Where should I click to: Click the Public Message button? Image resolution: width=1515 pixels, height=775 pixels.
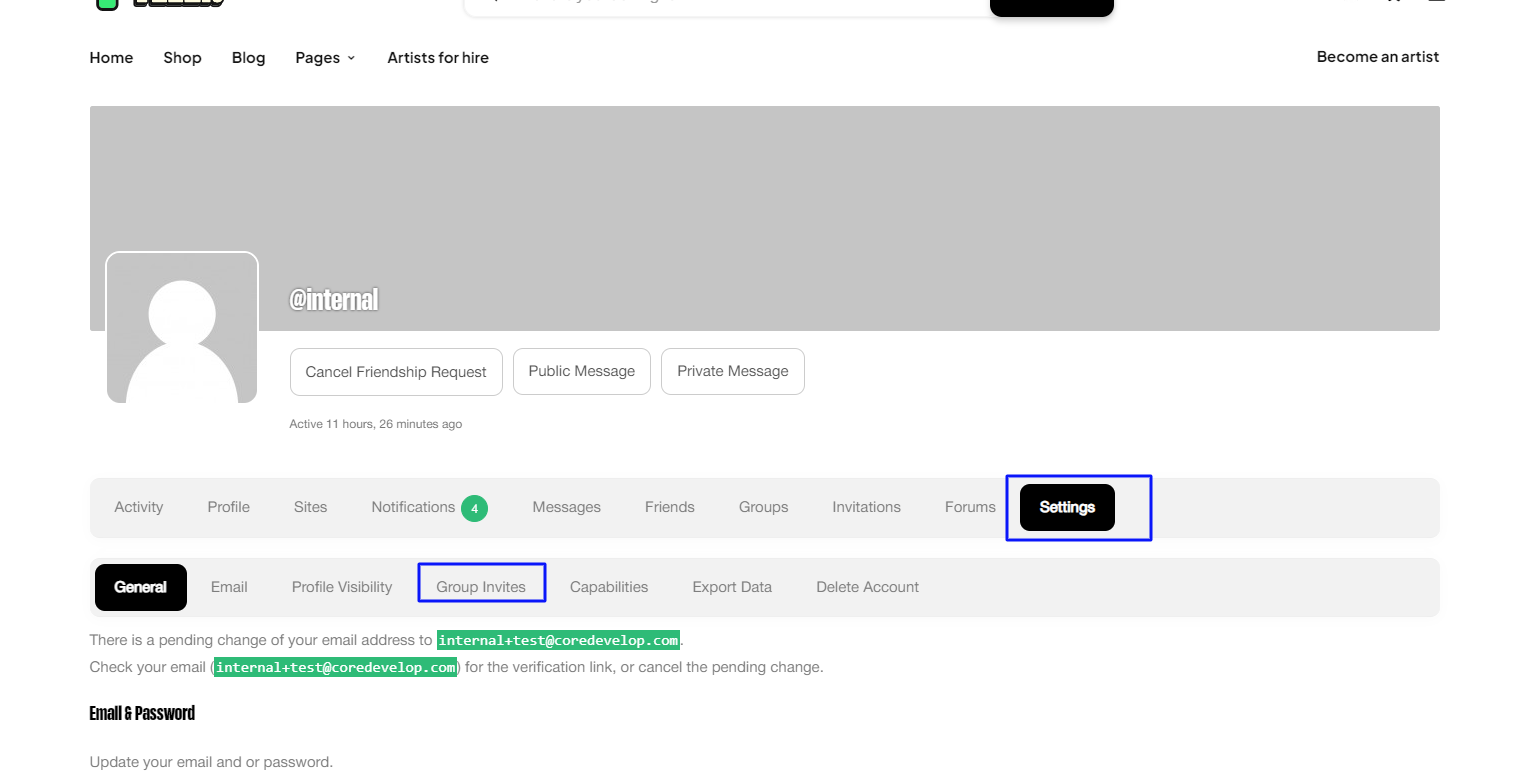pyautogui.click(x=582, y=371)
